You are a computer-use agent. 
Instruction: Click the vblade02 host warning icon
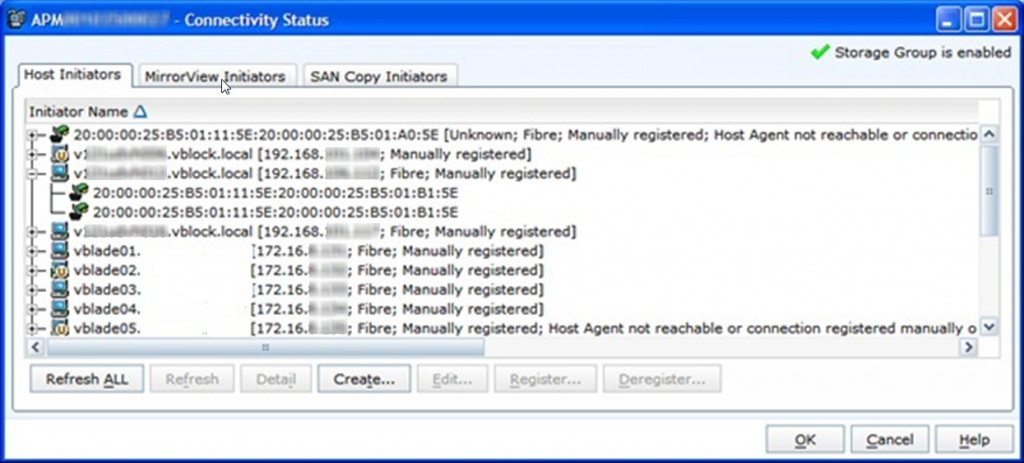[x=59, y=270]
